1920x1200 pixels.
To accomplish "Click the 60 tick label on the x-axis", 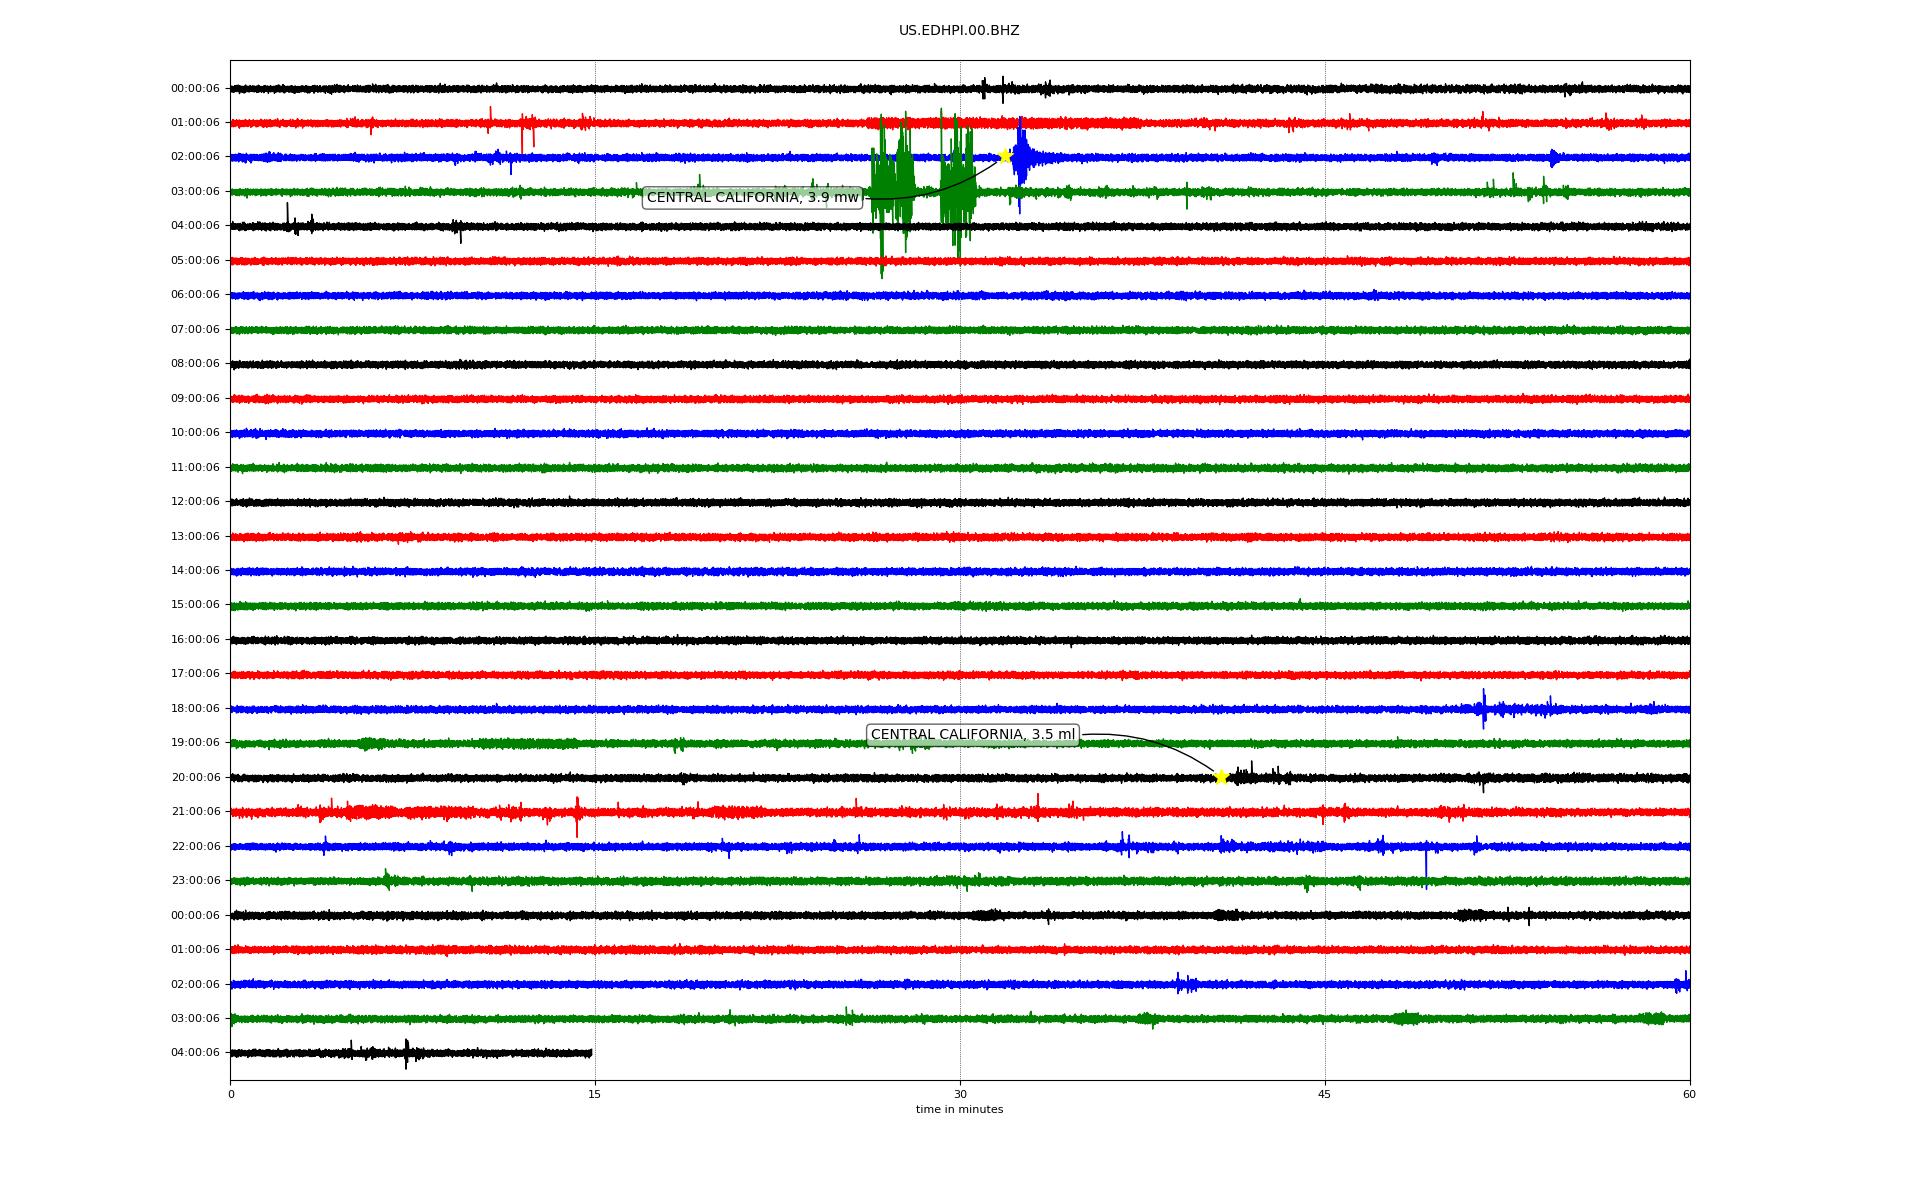I will 1689,1094.
